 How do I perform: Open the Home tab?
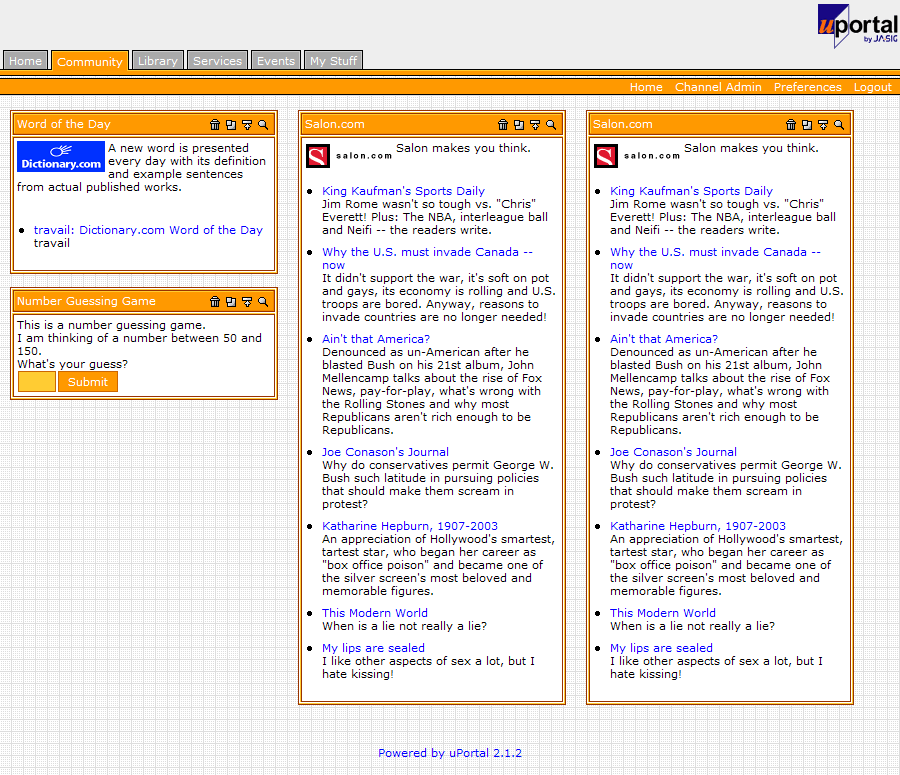[25, 60]
